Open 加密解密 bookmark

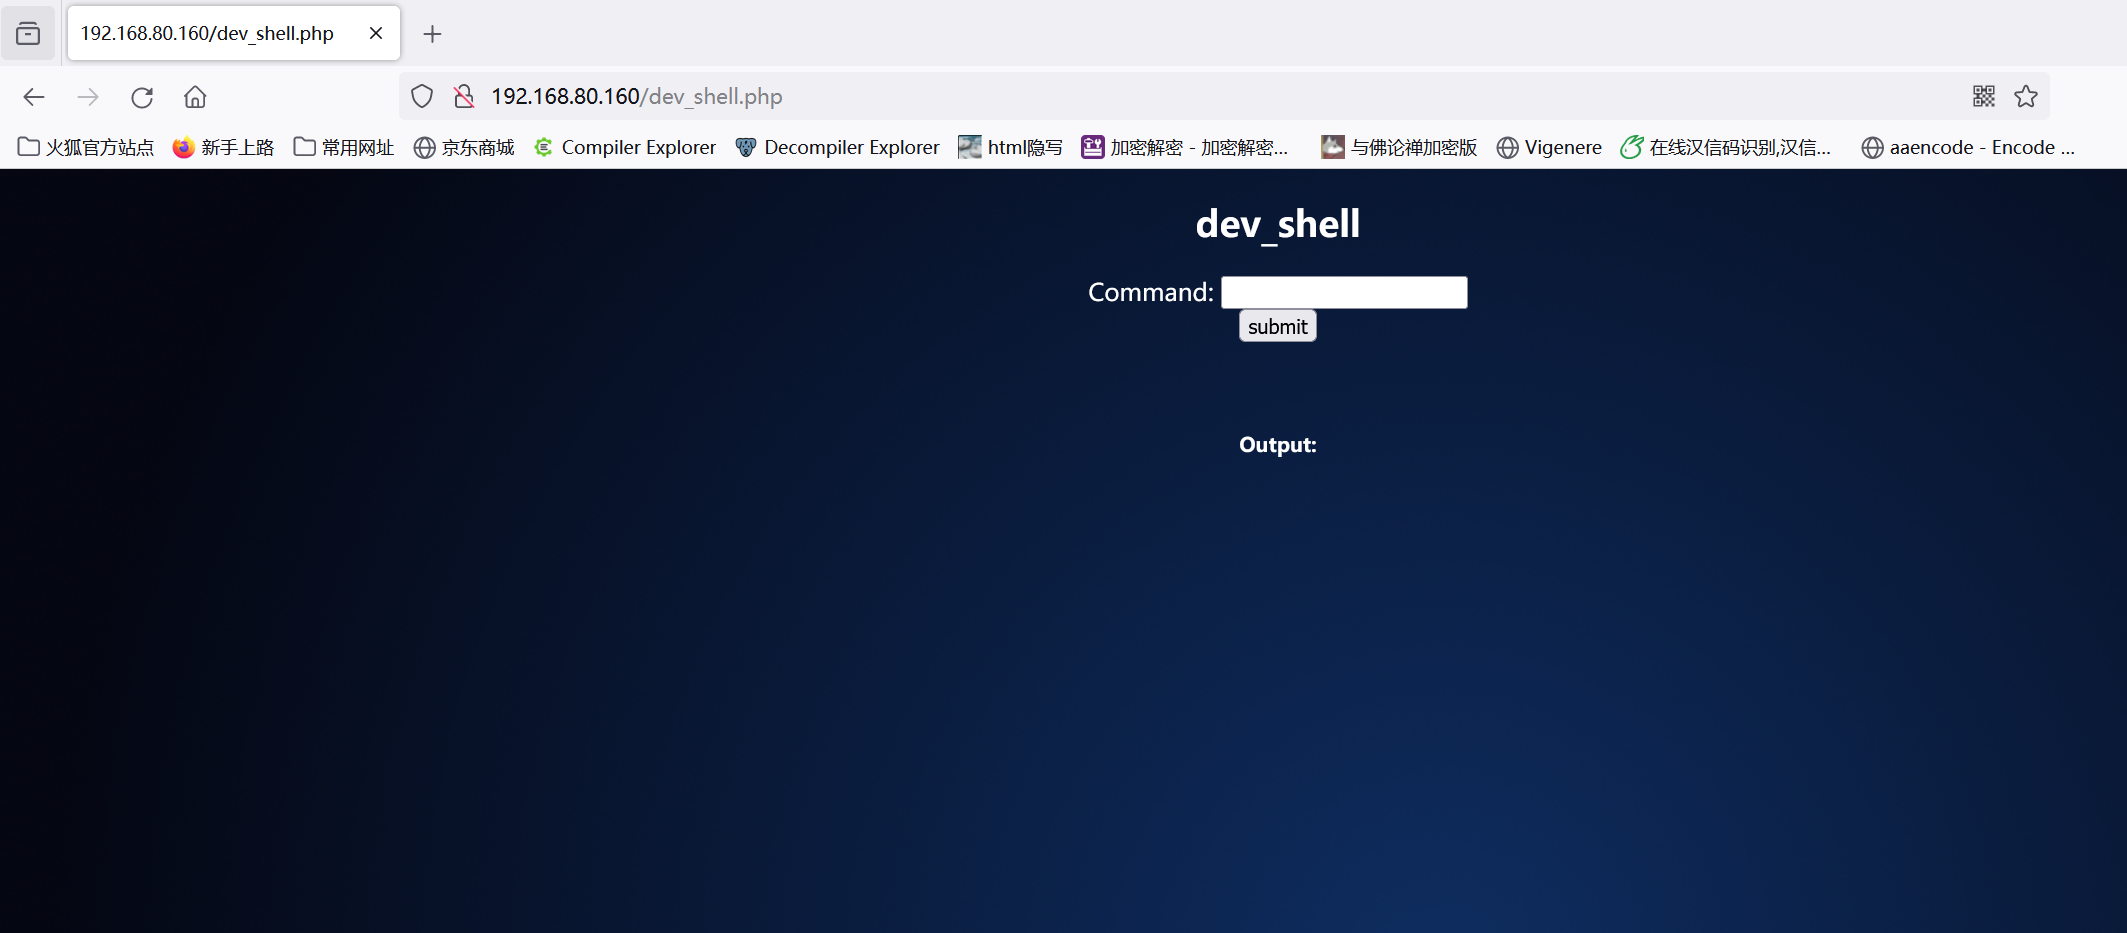(x=1185, y=148)
